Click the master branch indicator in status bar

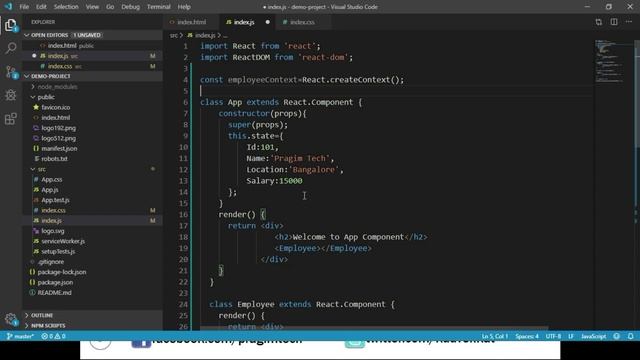(20, 336)
